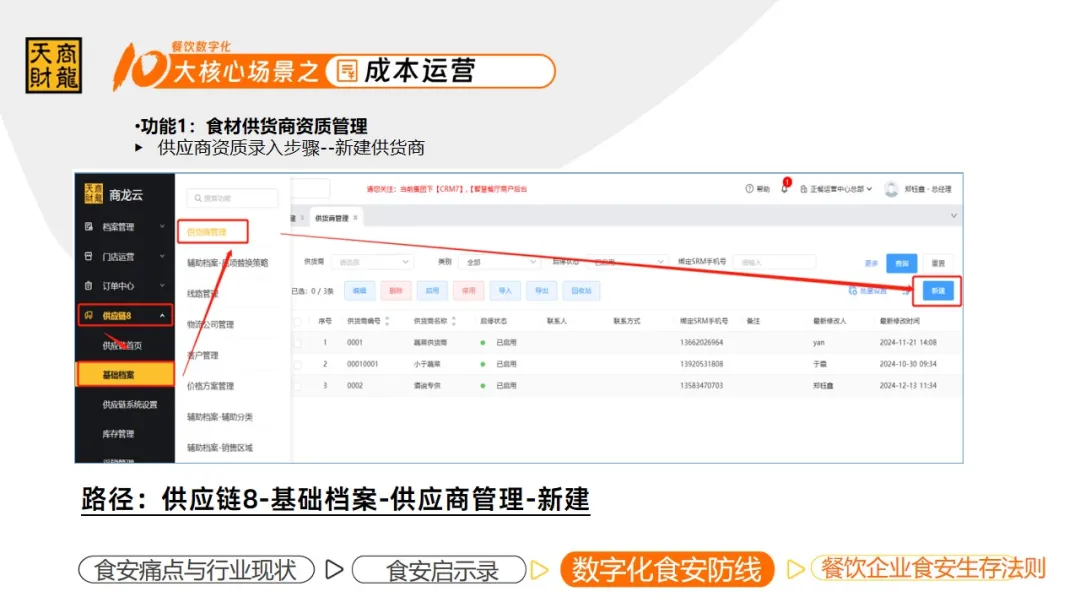Click the 批量设置 link
1080x608 pixels.
point(873,291)
